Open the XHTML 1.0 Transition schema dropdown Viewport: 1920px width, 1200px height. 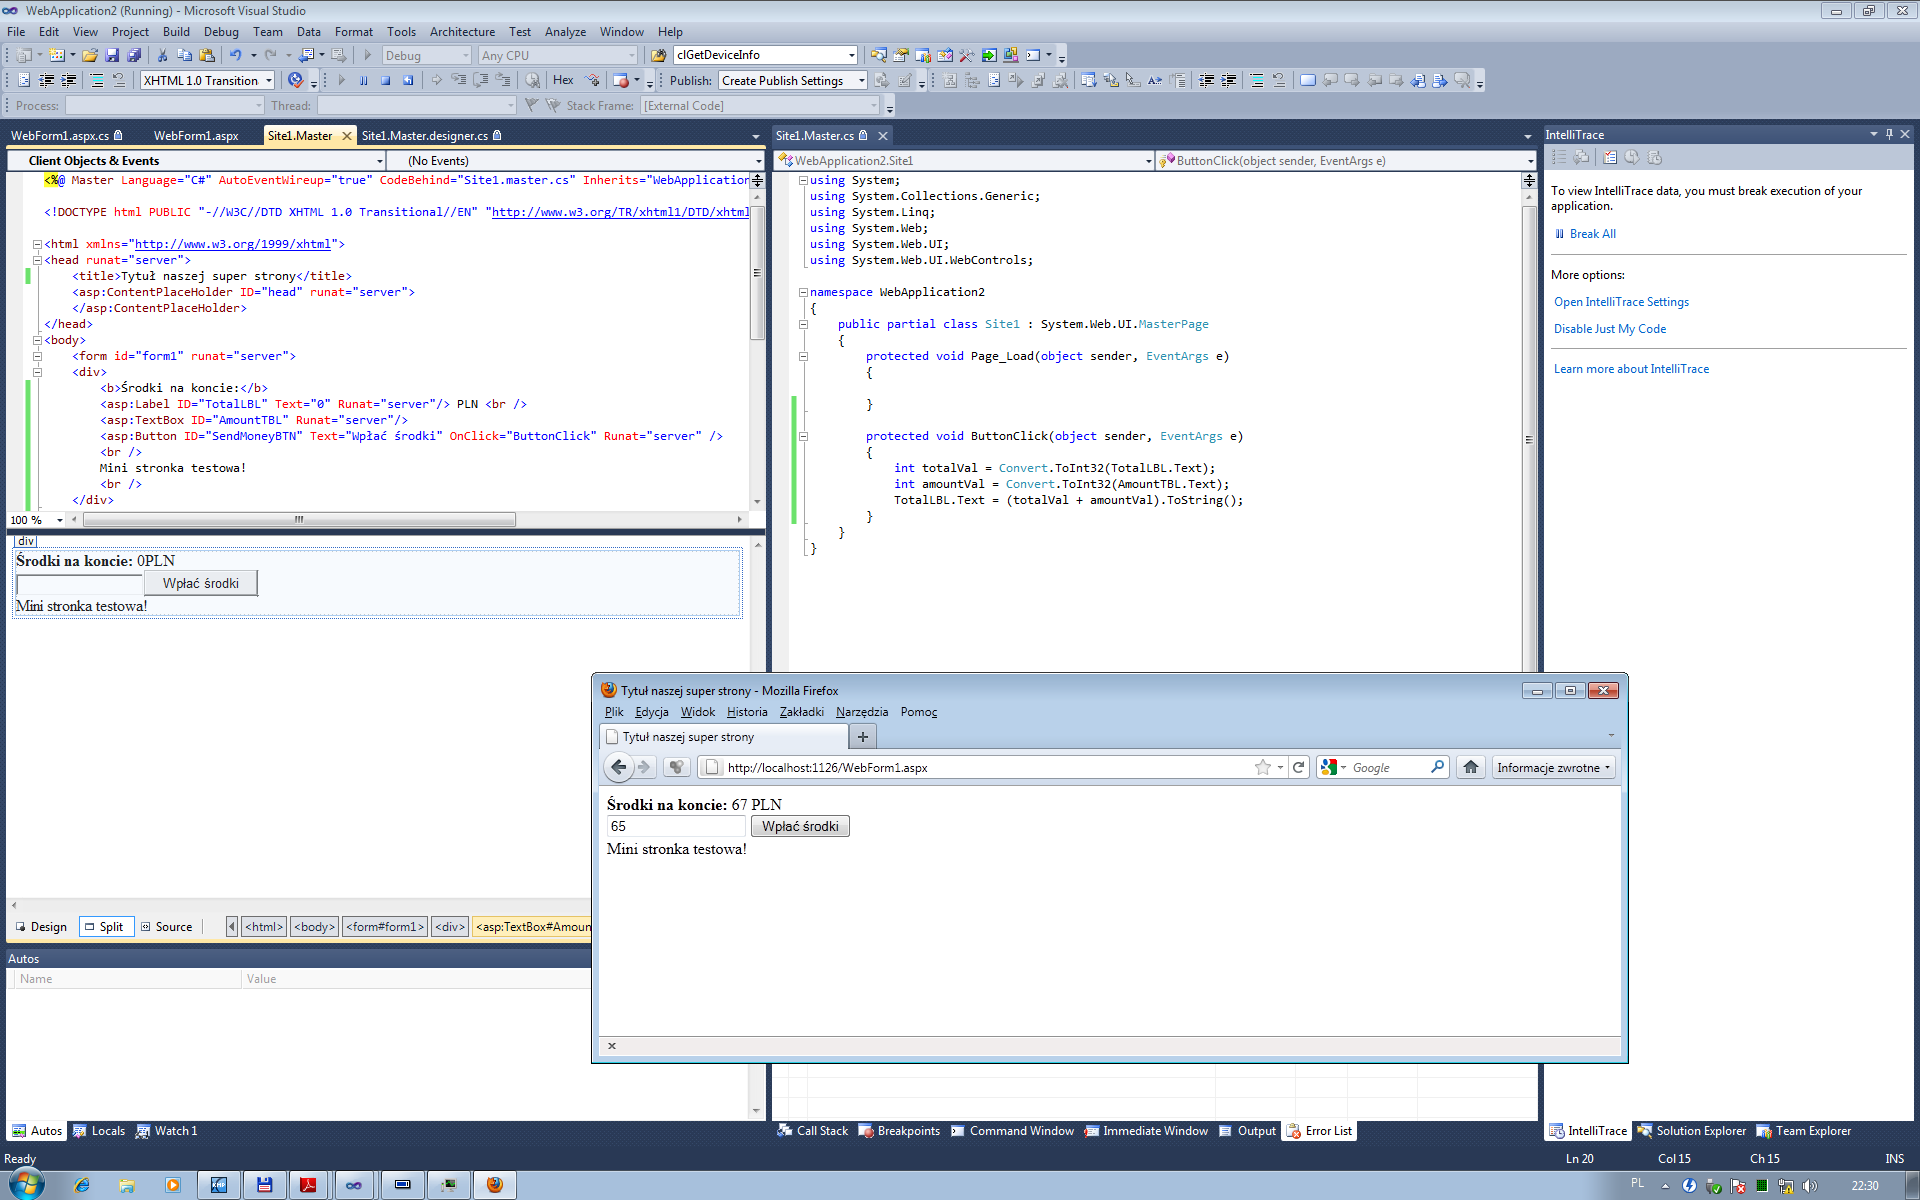[x=269, y=81]
